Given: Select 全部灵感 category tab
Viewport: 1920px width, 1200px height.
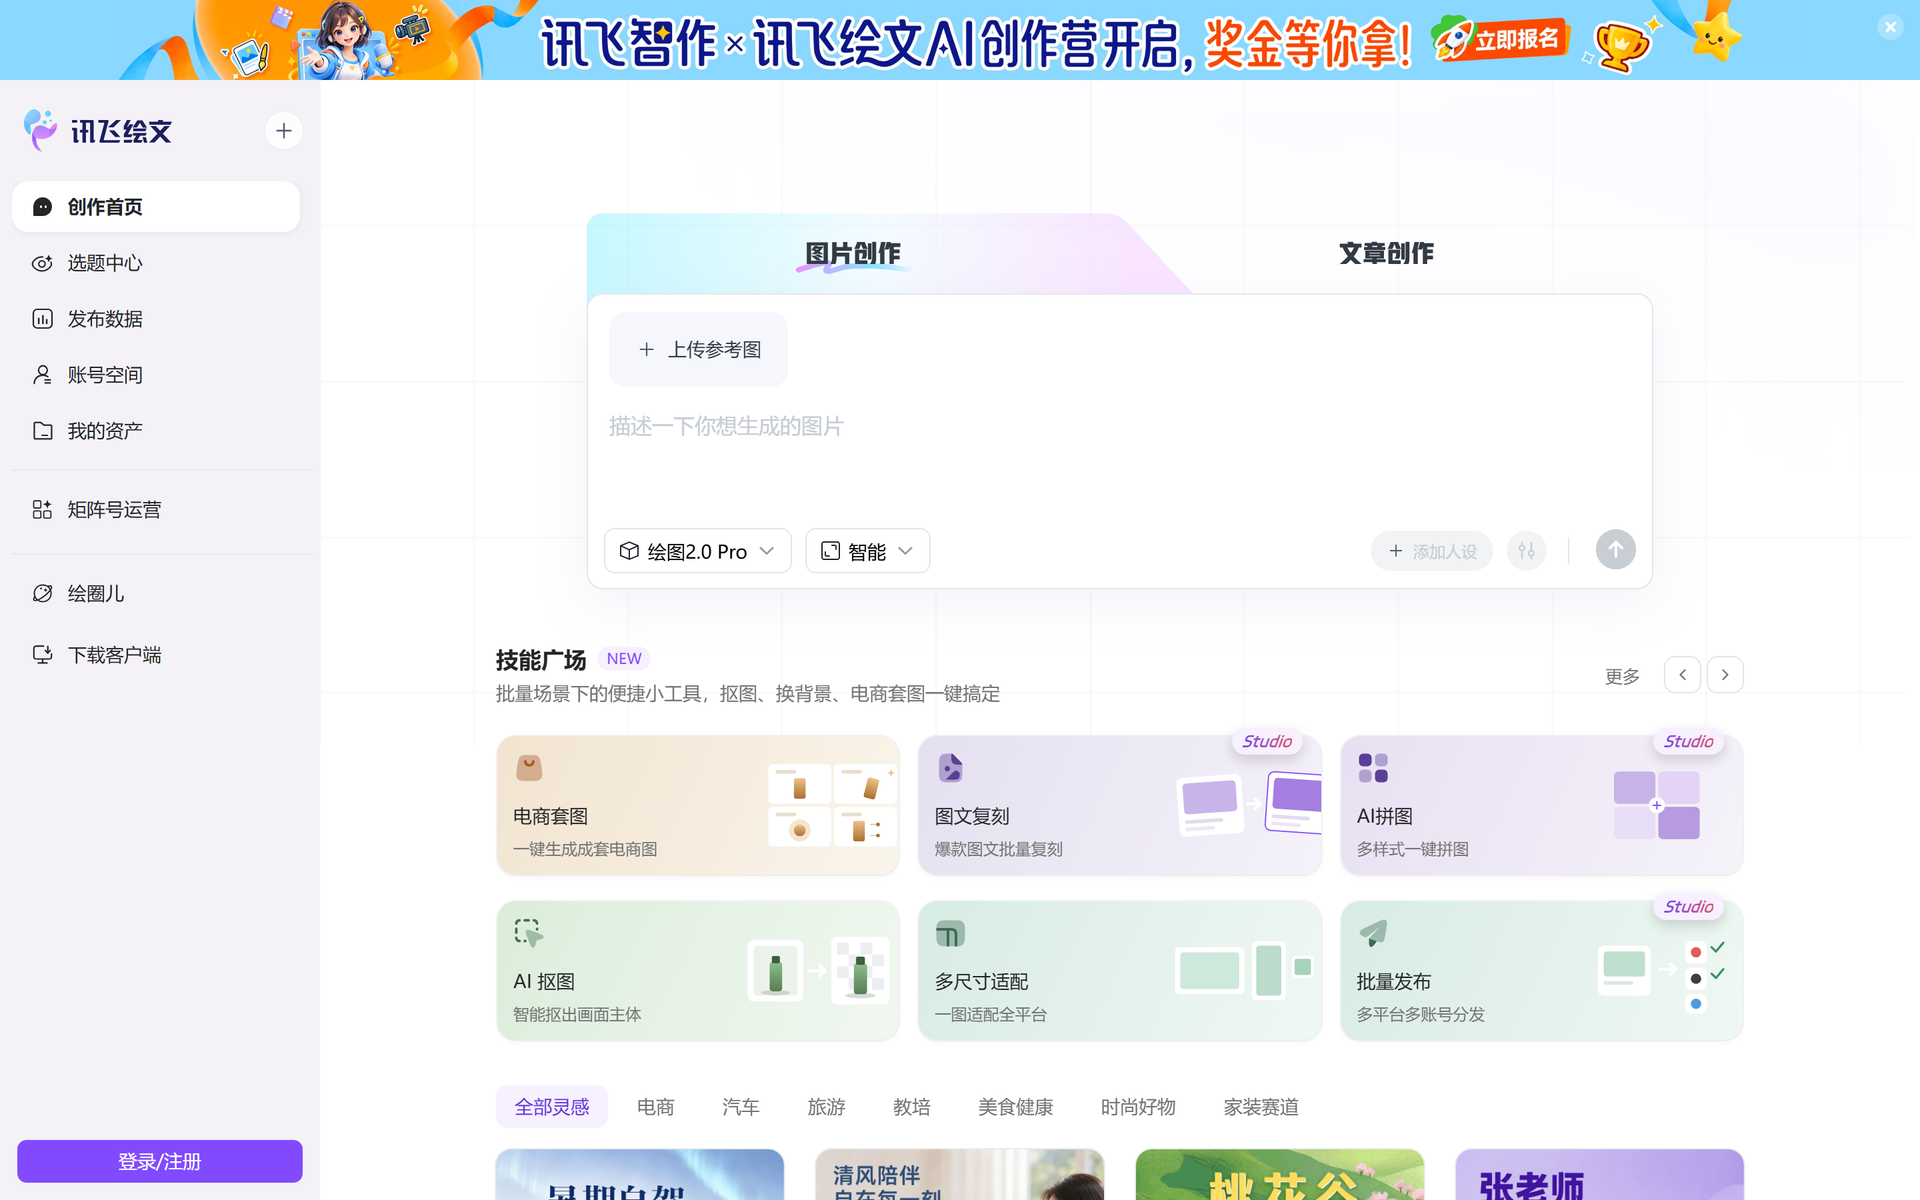Looking at the screenshot, I should (x=552, y=1107).
